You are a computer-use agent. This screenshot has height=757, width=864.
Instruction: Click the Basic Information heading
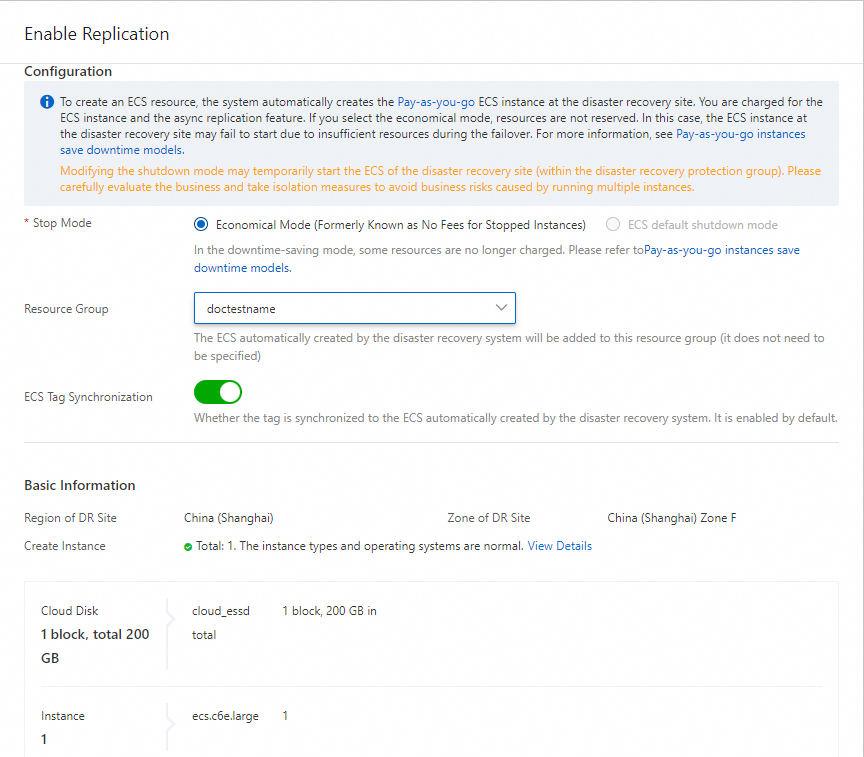click(x=80, y=485)
